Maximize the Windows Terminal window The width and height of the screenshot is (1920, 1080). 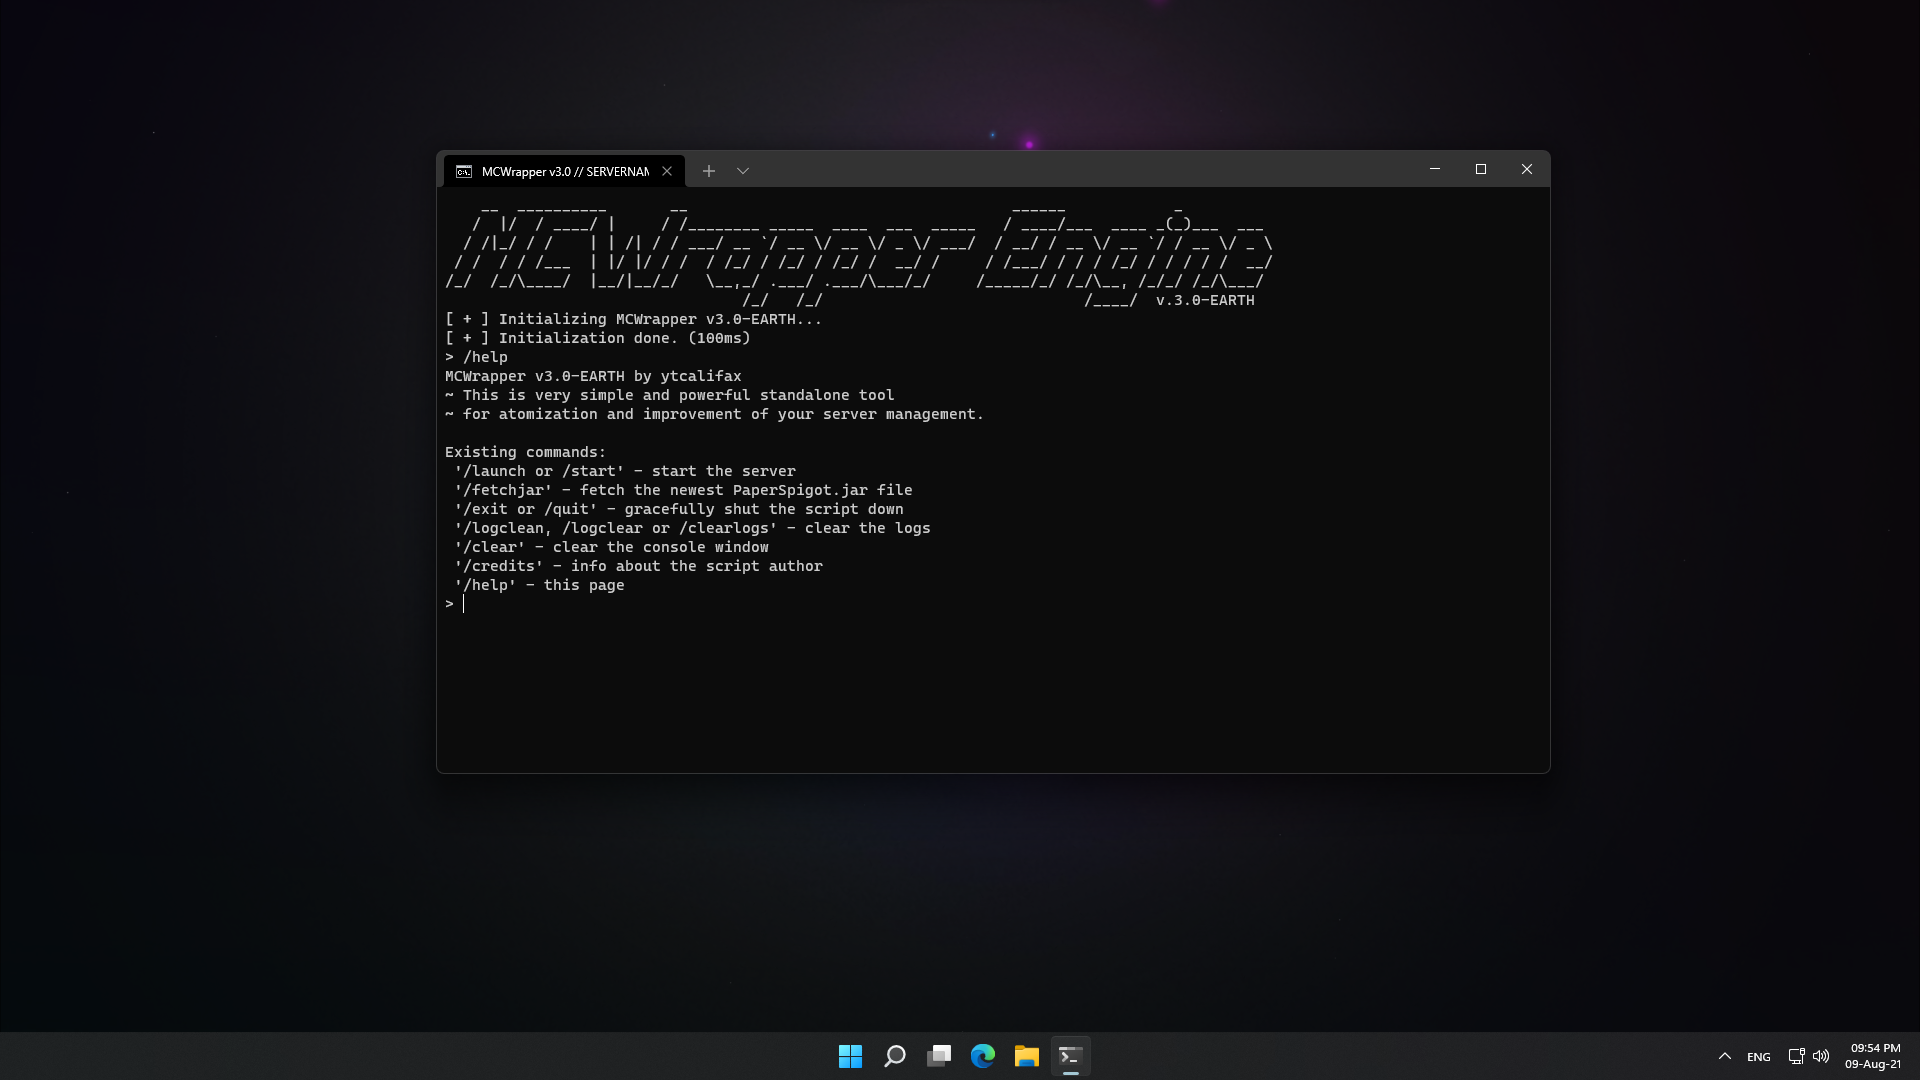point(1481,169)
